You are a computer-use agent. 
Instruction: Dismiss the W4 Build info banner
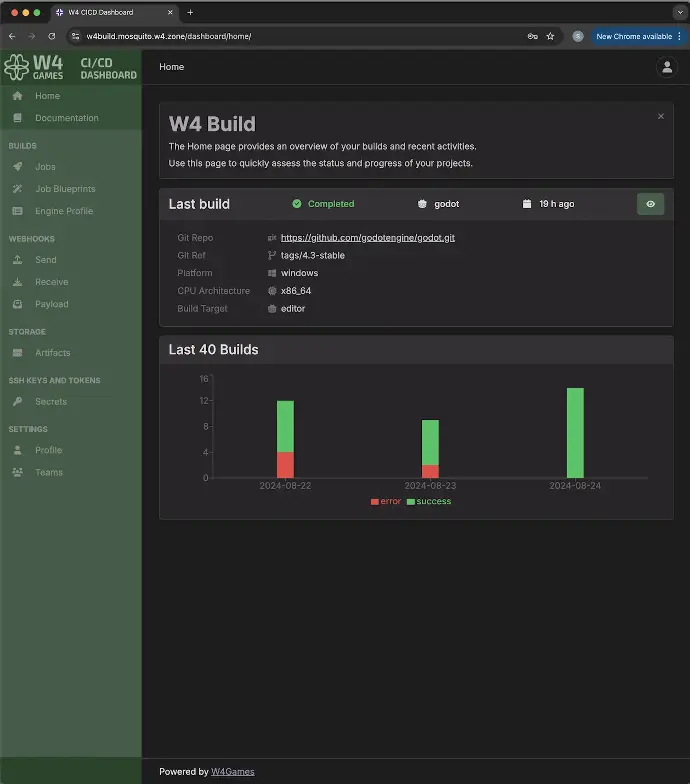(661, 116)
